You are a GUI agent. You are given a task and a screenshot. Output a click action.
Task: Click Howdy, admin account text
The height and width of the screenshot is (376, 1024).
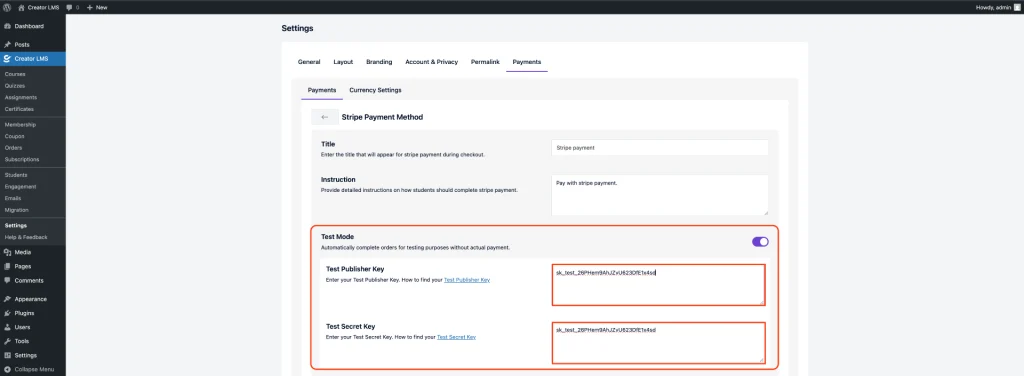coord(993,7)
